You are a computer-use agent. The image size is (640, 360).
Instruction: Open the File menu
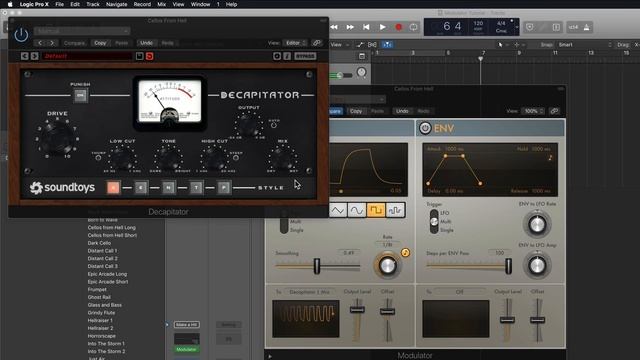click(60, 4)
